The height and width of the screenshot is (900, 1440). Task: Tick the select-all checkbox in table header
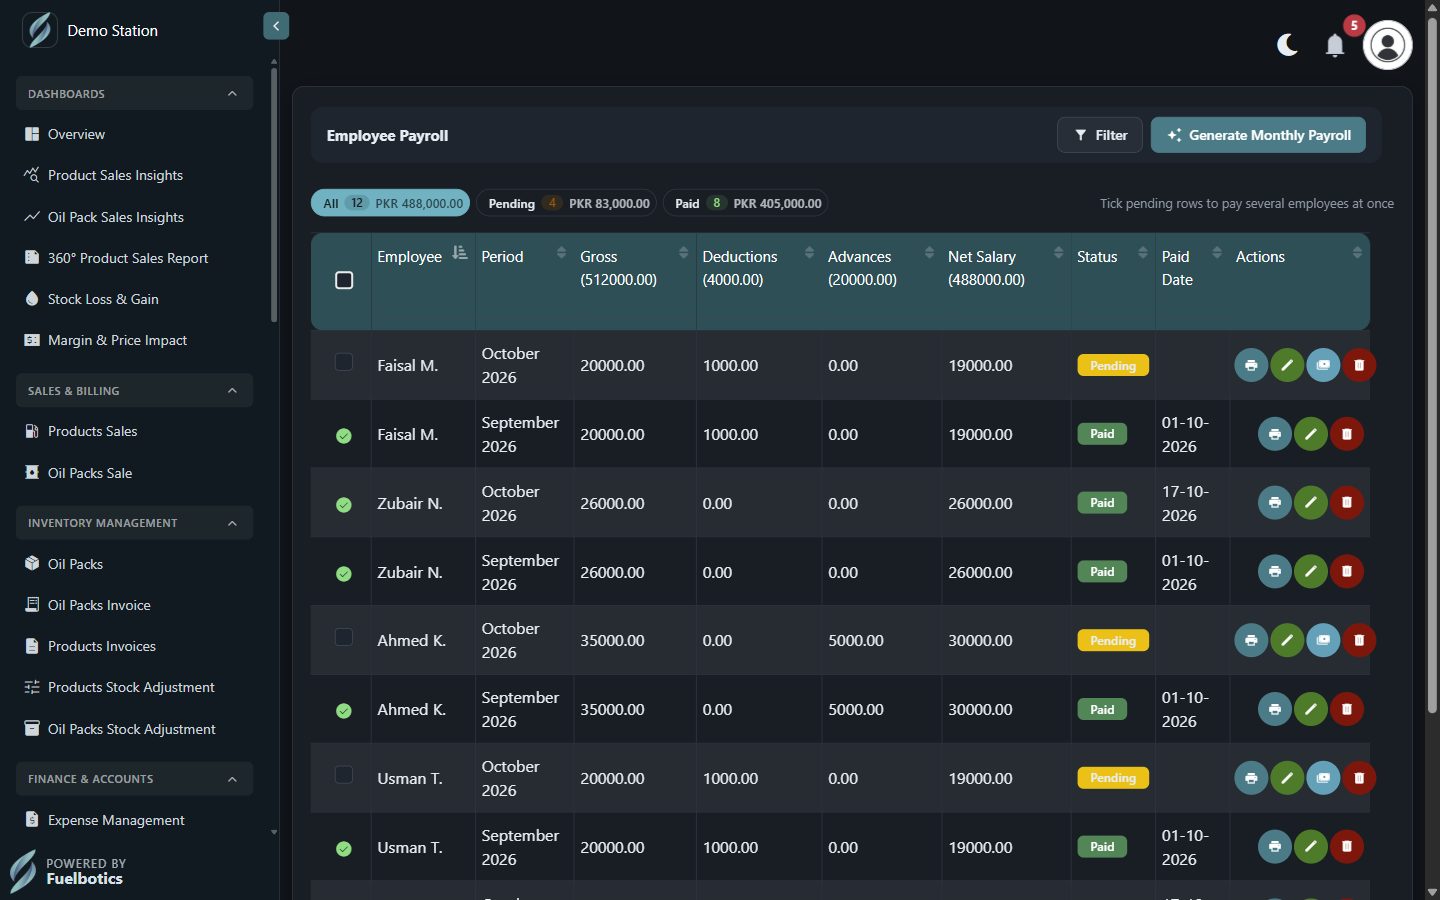pyautogui.click(x=344, y=280)
